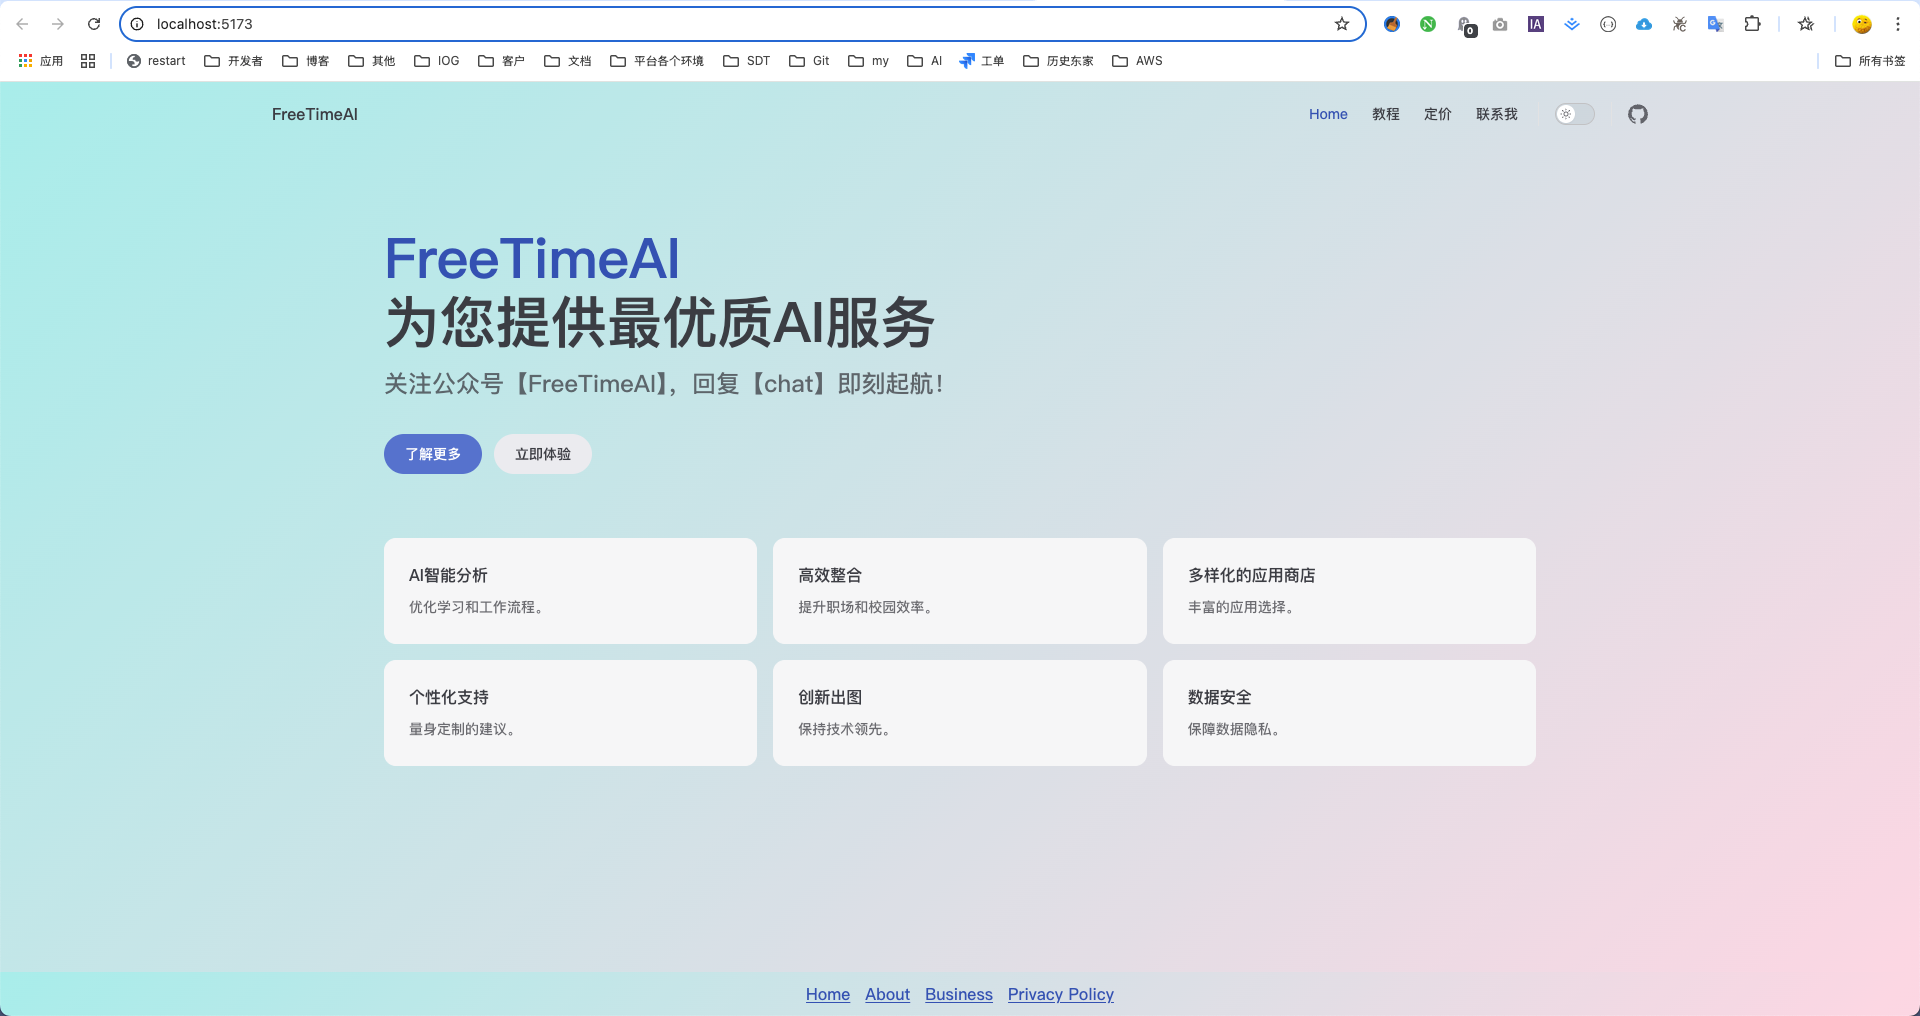Open the browser extensions puzzle icon
The image size is (1920, 1016).
1752,24
